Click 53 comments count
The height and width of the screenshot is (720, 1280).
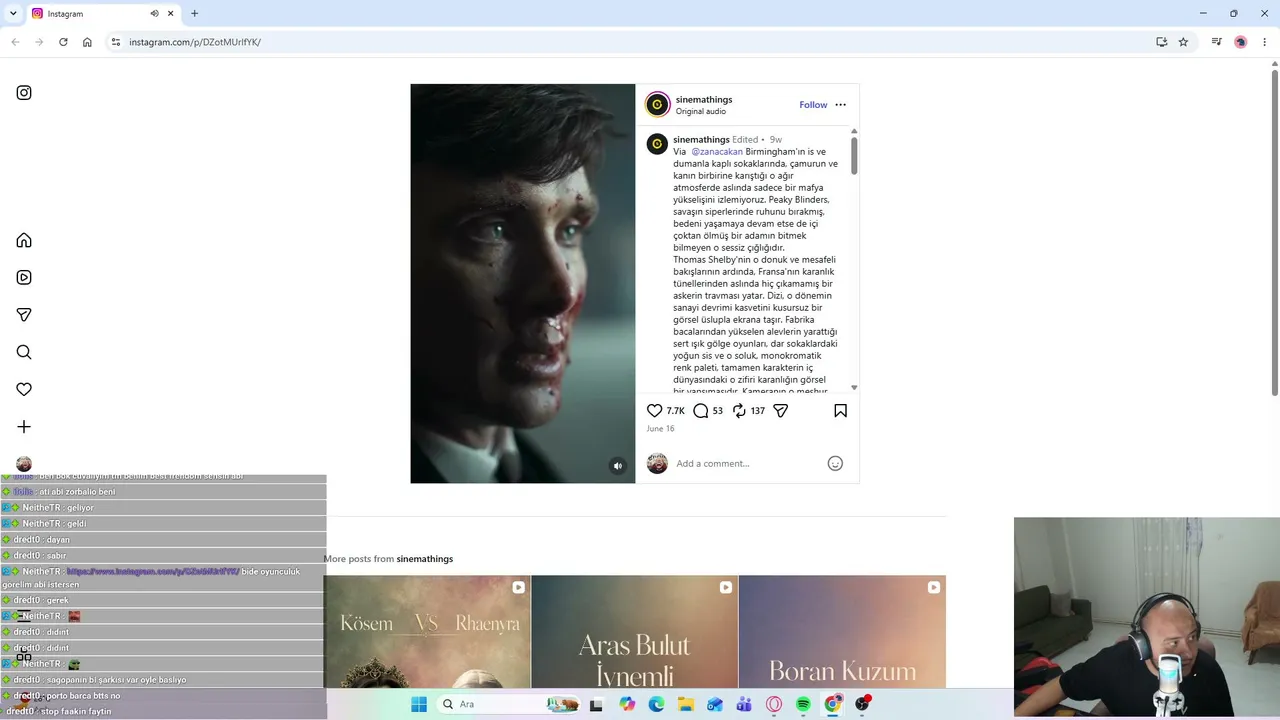(717, 411)
